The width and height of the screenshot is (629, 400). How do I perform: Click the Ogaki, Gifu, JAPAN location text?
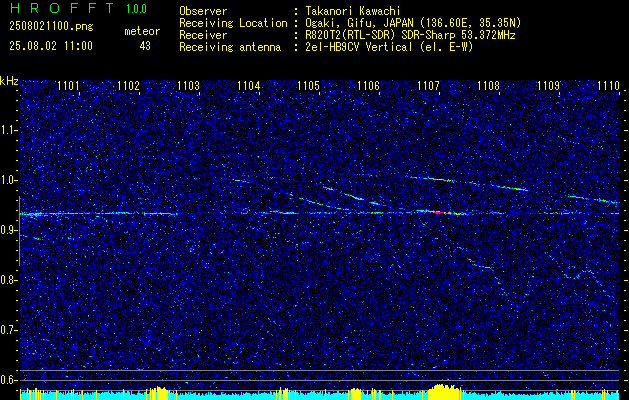[413, 23]
